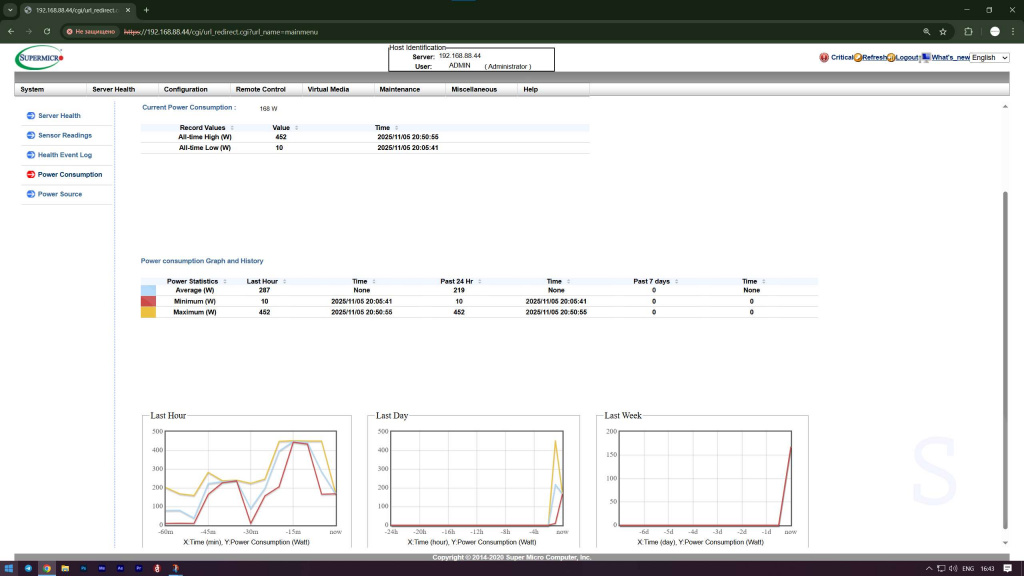Click the Refresh icon in header

coord(858,58)
